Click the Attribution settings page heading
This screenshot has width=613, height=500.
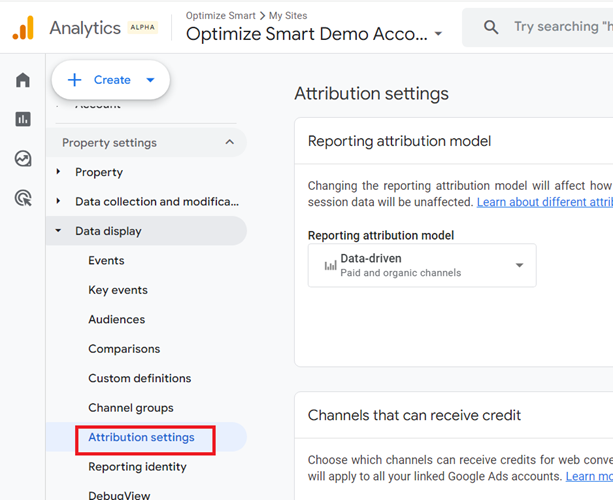(x=371, y=94)
